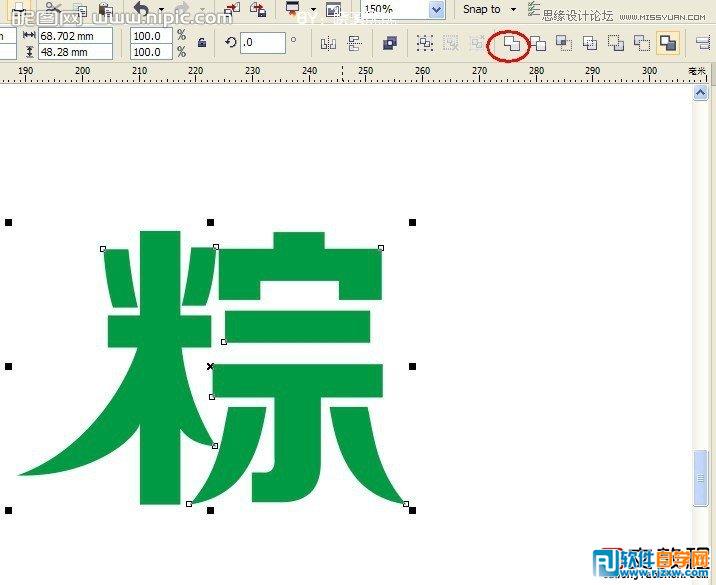Click the top-center black selection handle

coord(211,222)
